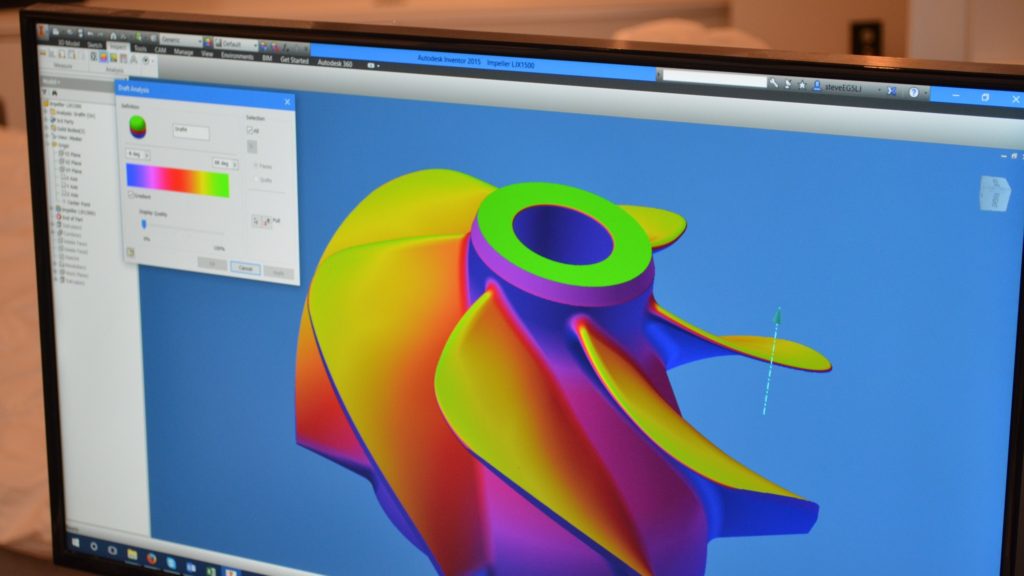Open the BIM ribbon tab
This screenshot has height=576, width=1024.
point(267,57)
